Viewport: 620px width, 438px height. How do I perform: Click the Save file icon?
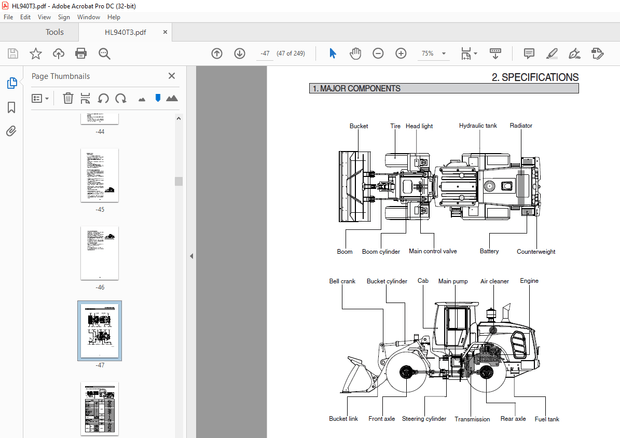coord(14,53)
